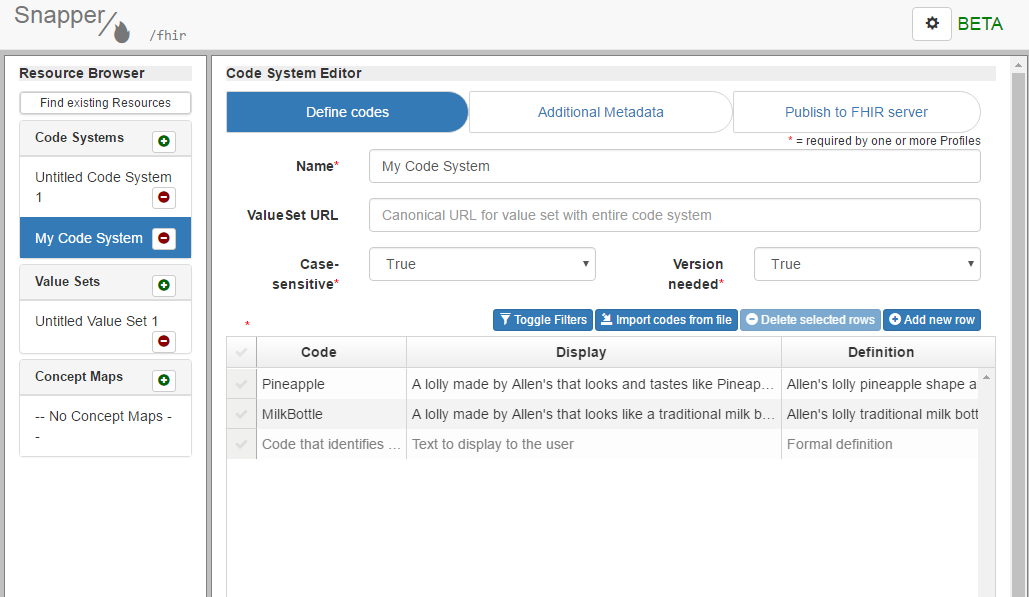Toggle select-all checkbox in table header
The height and width of the screenshot is (597, 1029).
(x=241, y=352)
